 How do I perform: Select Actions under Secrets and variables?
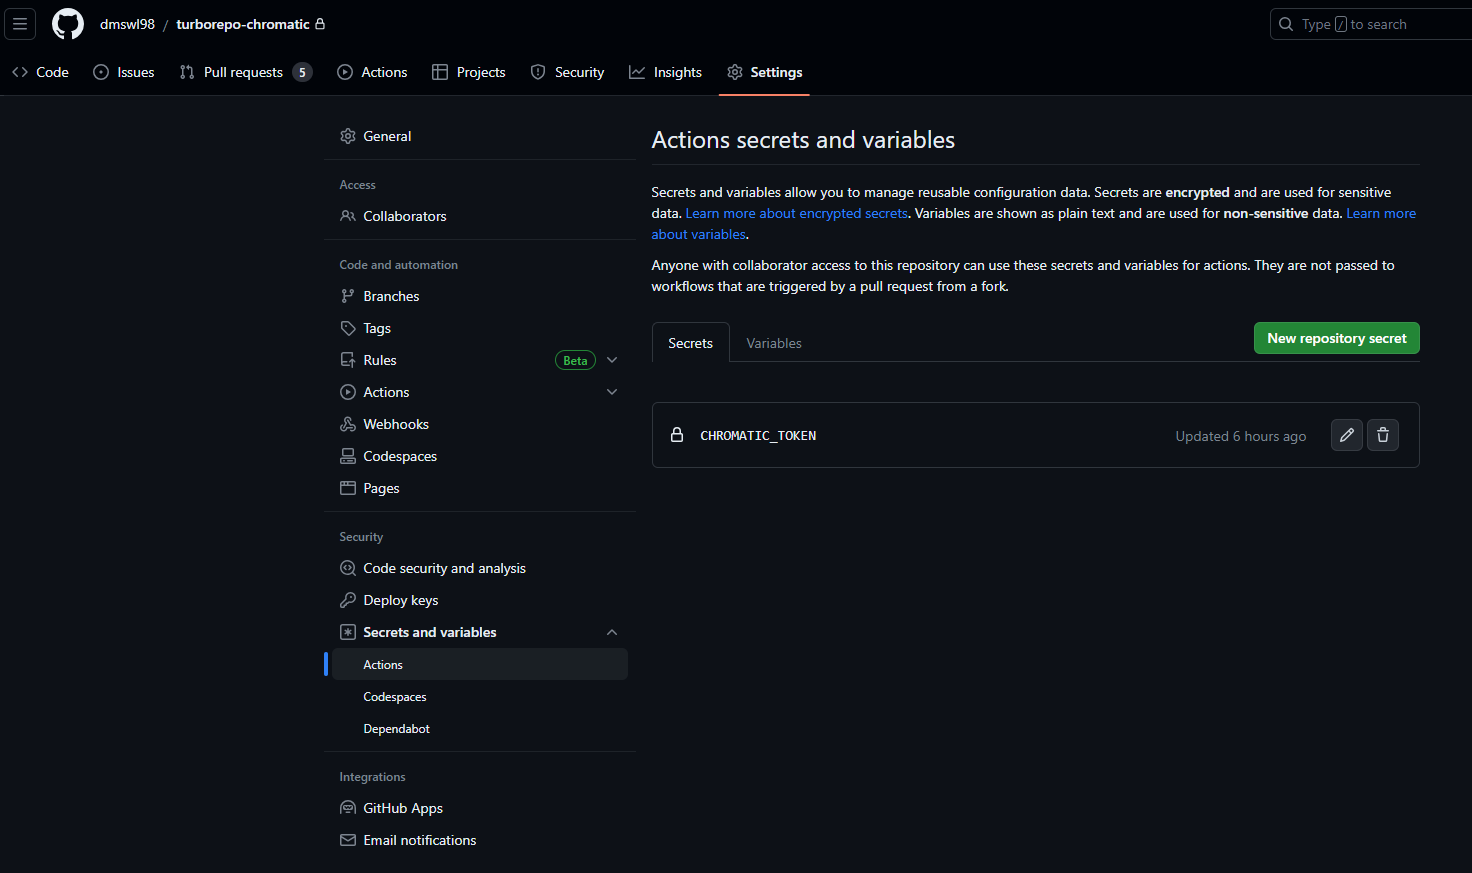click(x=480, y=664)
